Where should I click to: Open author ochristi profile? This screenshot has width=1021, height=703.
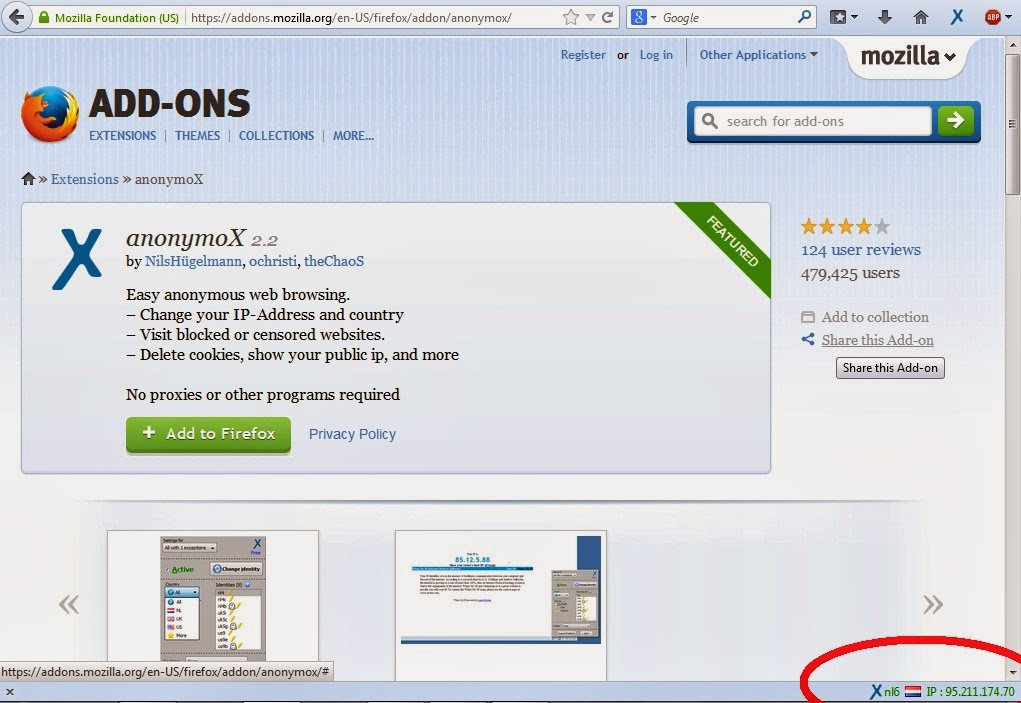click(273, 261)
